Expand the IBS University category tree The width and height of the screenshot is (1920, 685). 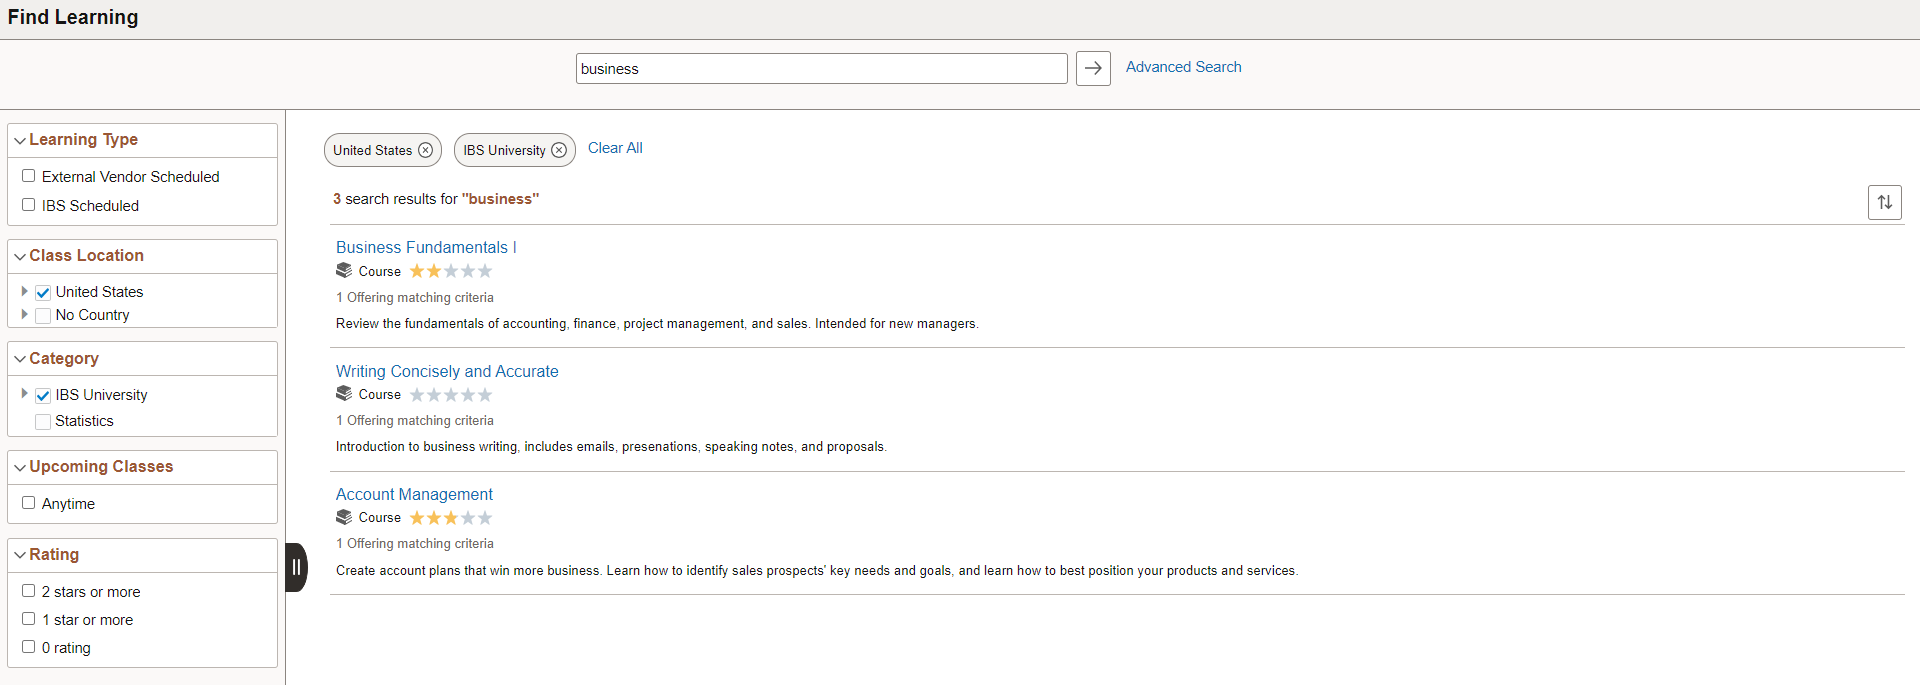pyautogui.click(x=24, y=394)
